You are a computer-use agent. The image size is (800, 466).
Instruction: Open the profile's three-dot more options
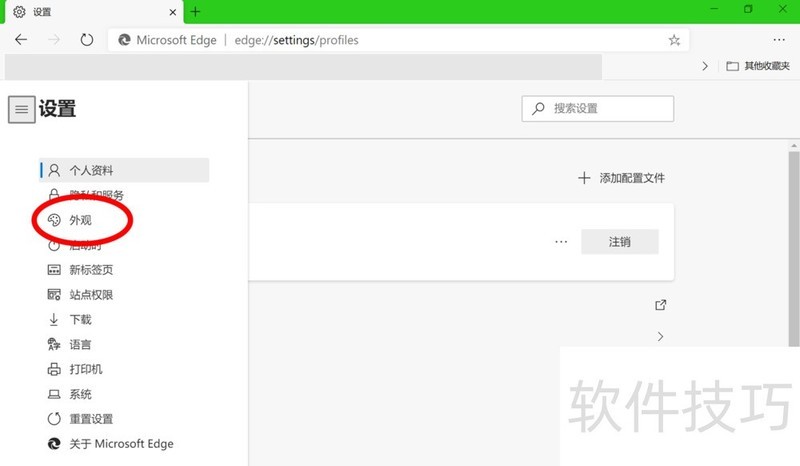coord(561,242)
